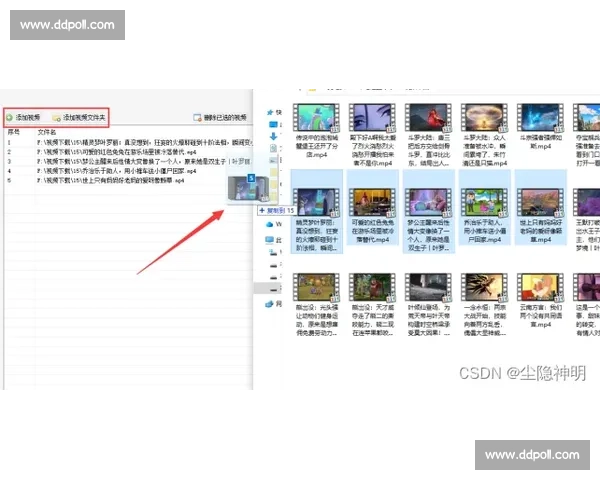Open This PC monitor icon in sidebar
Viewport: 600px width, 480px height.
pos(270,240)
